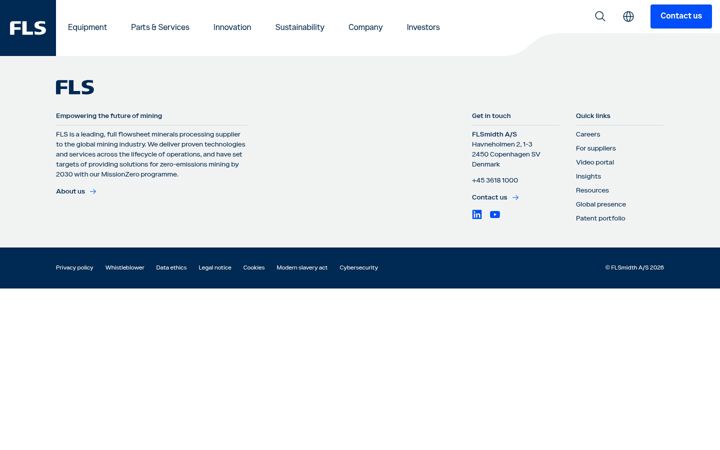
Task: Click the Get in touch heading
Action: (x=491, y=116)
